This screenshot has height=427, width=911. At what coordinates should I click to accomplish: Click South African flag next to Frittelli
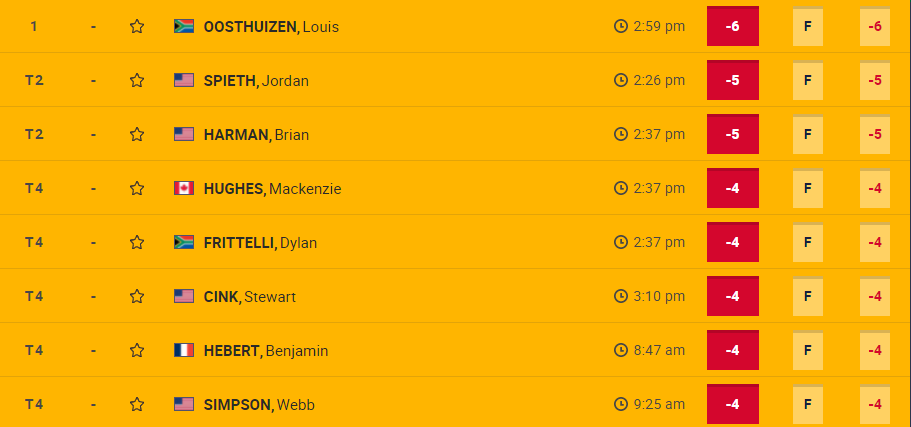coord(184,243)
